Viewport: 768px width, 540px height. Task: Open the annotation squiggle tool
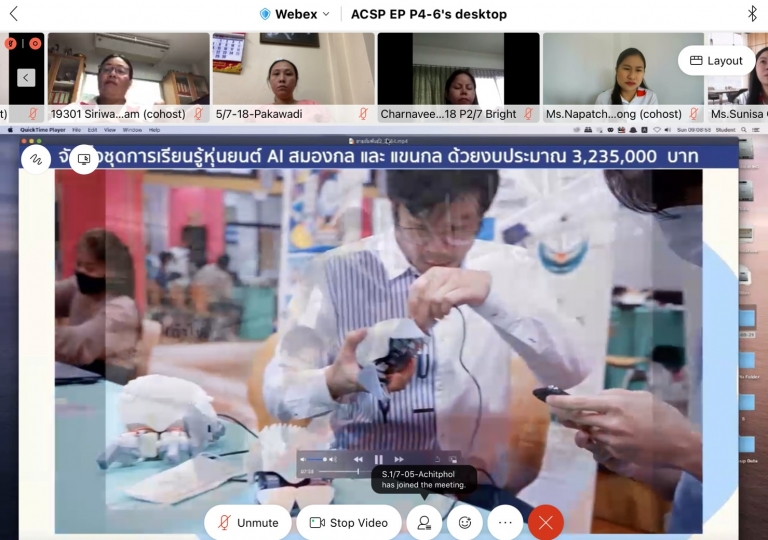(x=36, y=159)
